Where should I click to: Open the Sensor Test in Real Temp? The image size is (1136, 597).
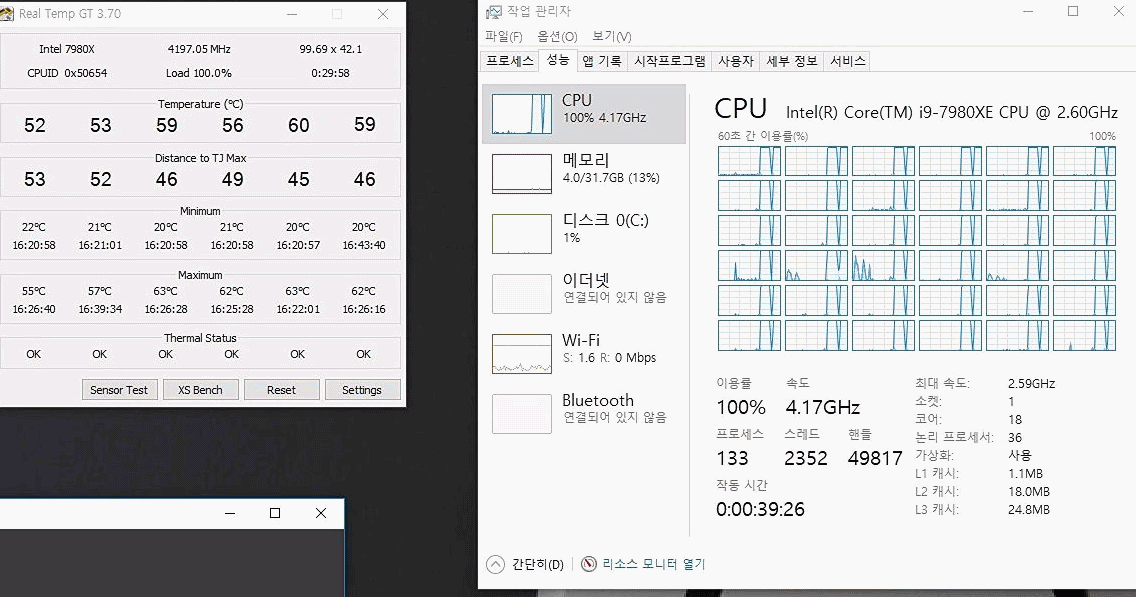point(119,390)
